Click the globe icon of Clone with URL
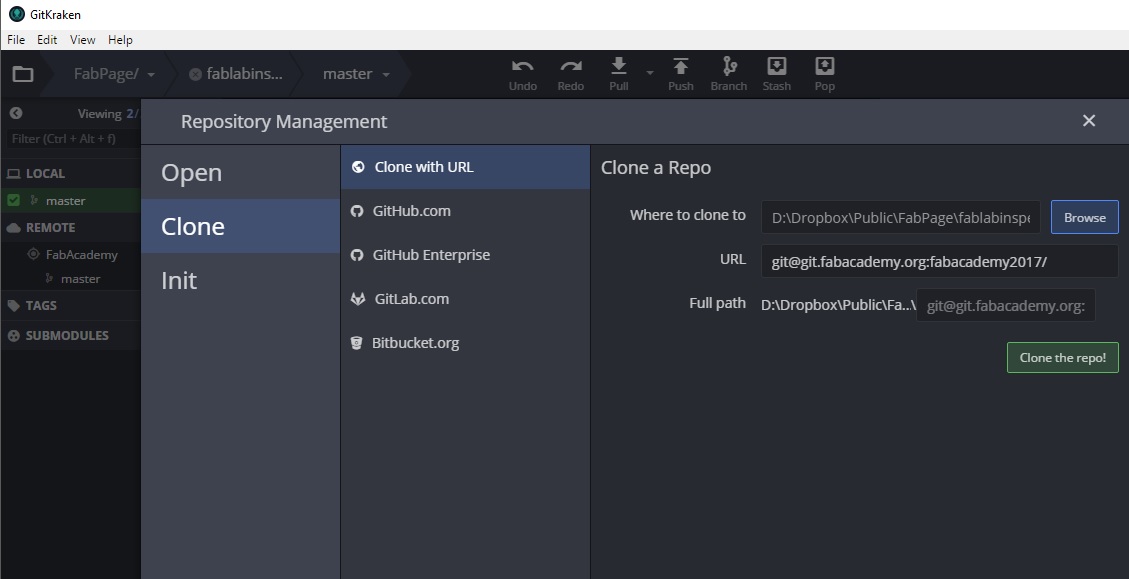1129x579 pixels. click(358, 167)
